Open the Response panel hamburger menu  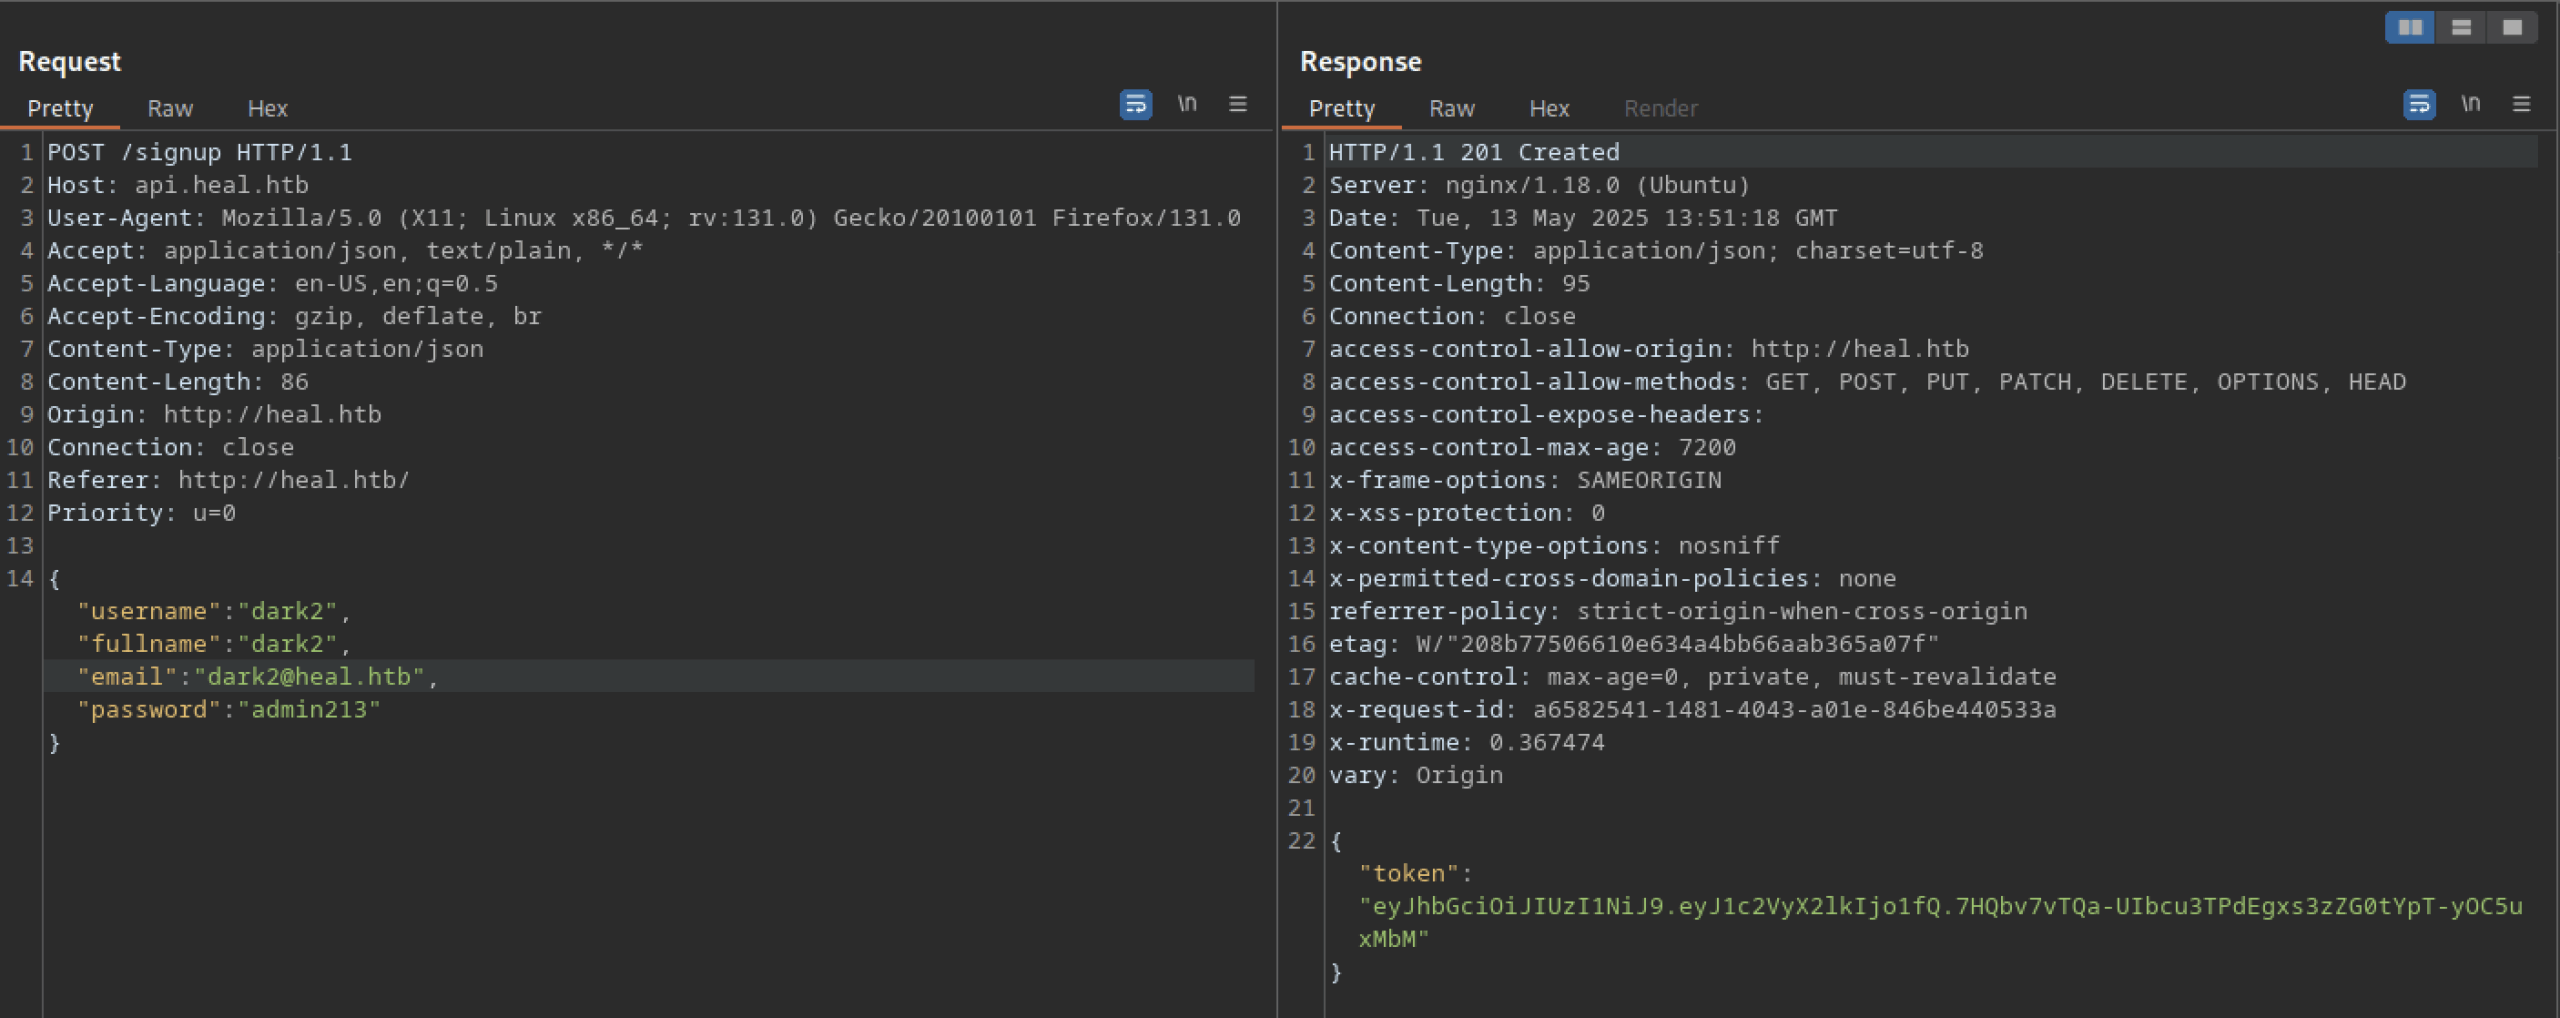click(2522, 104)
